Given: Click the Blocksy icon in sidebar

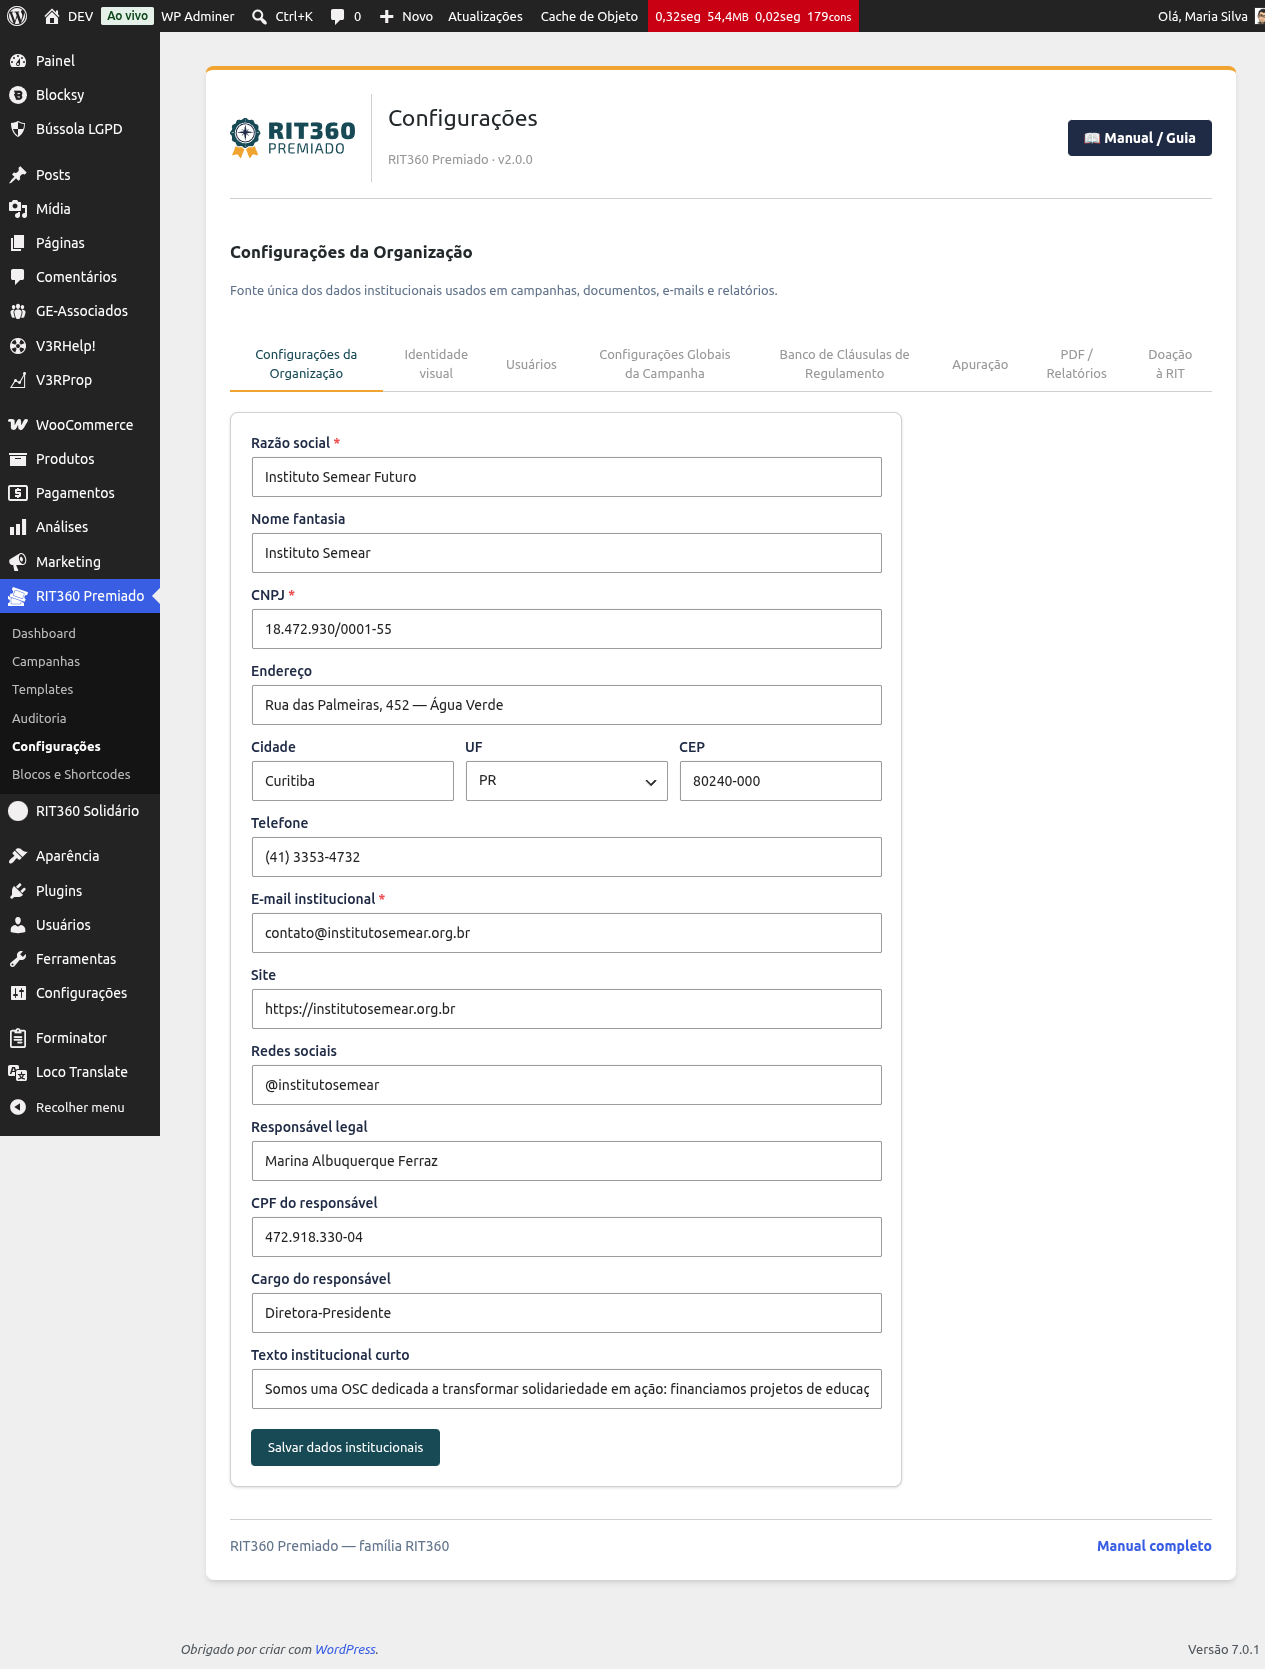Looking at the screenshot, I should click(x=18, y=95).
